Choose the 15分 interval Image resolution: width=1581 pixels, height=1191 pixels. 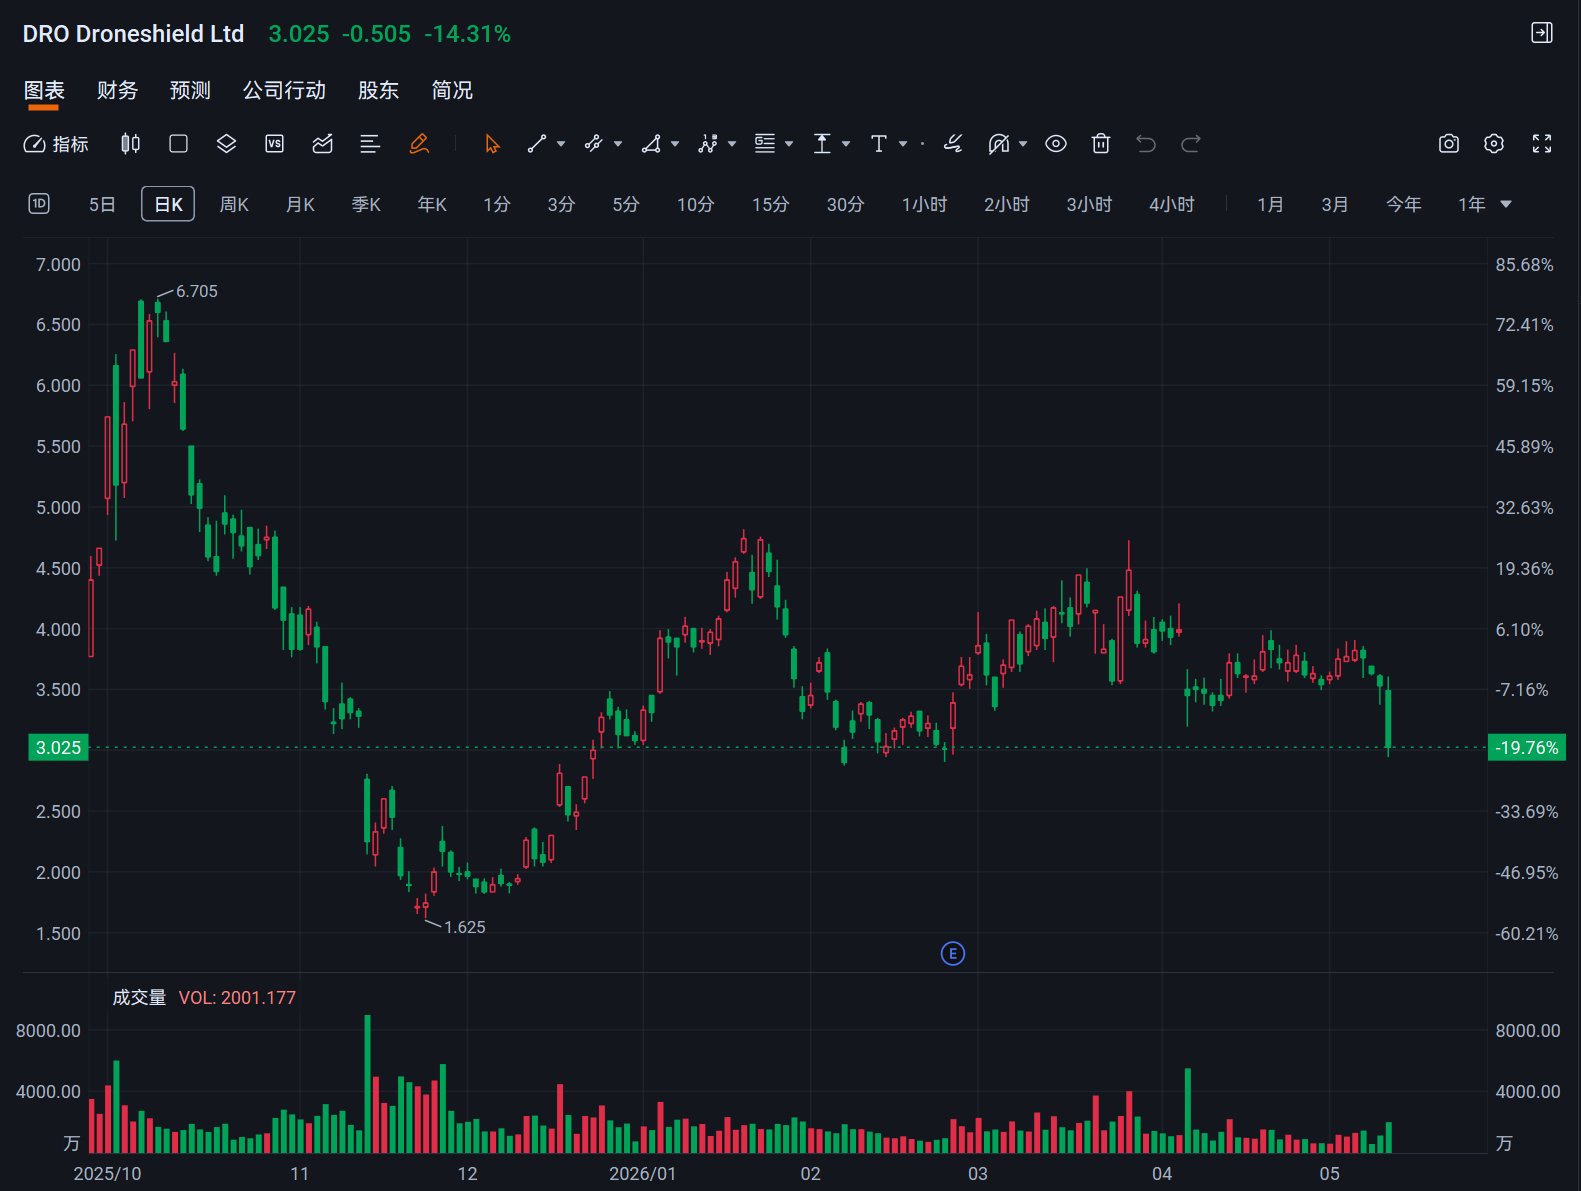tap(771, 204)
